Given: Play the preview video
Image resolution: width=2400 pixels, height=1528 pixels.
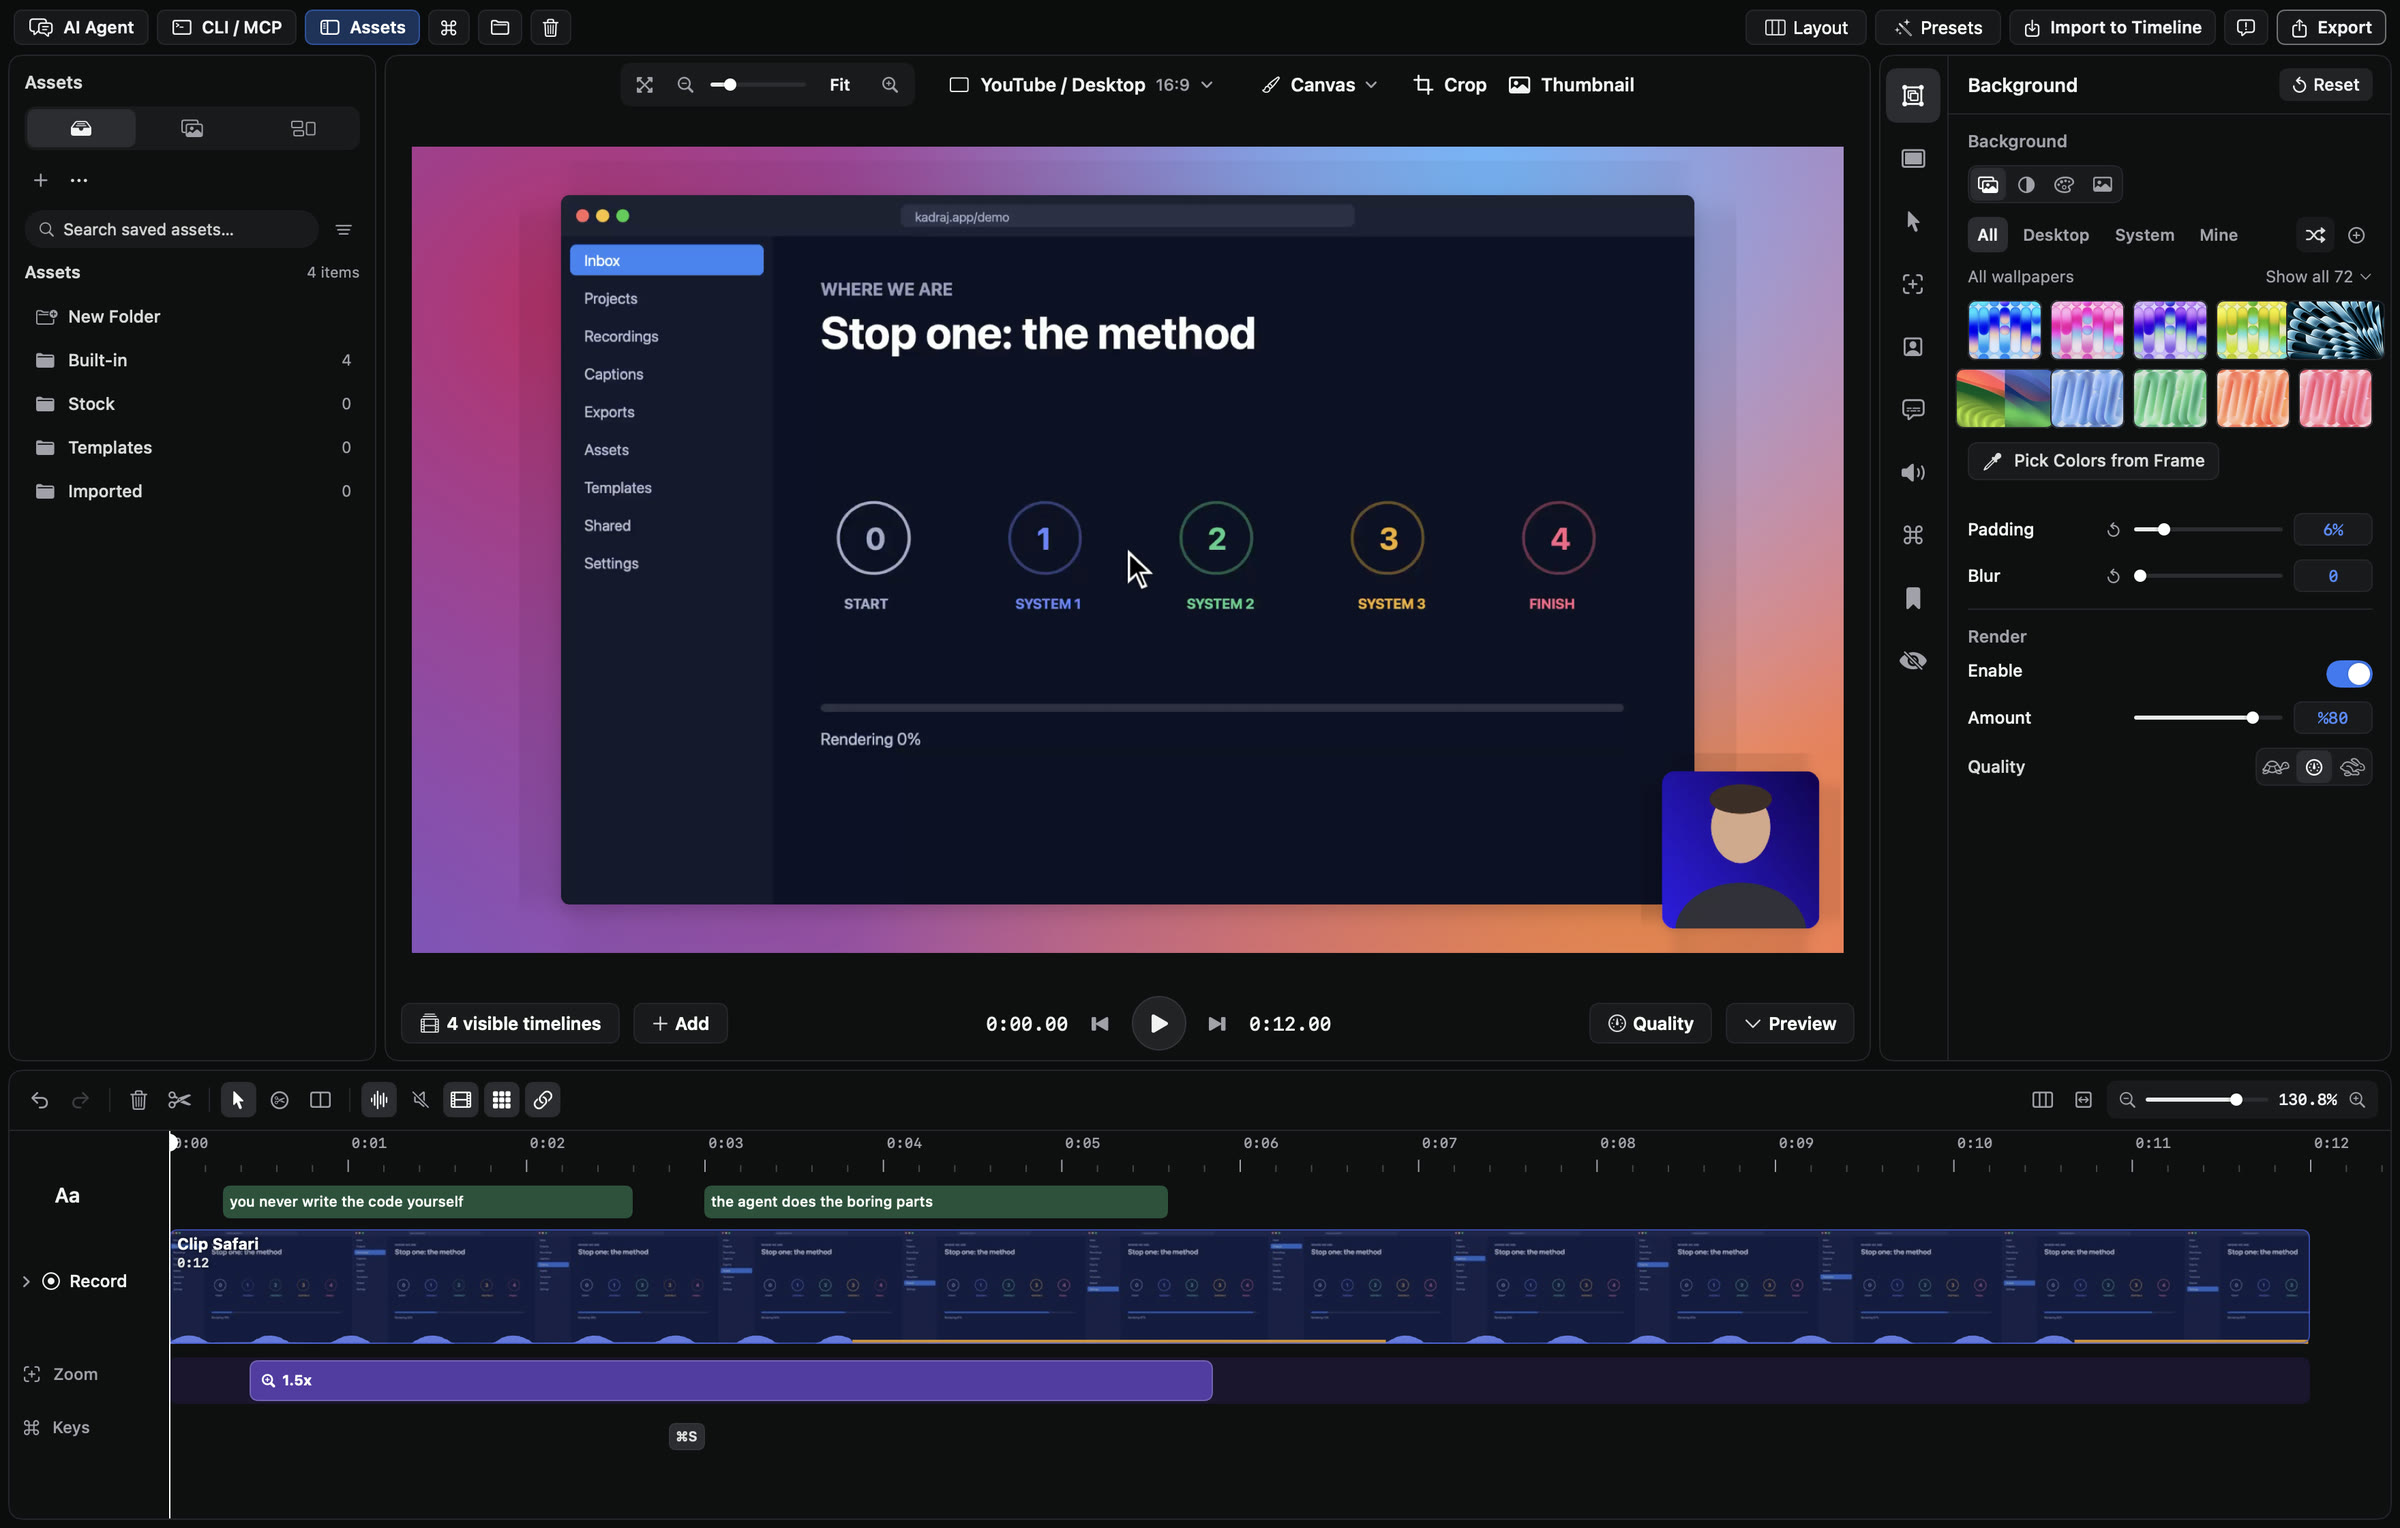Looking at the screenshot, I should pos(1158,1024).
